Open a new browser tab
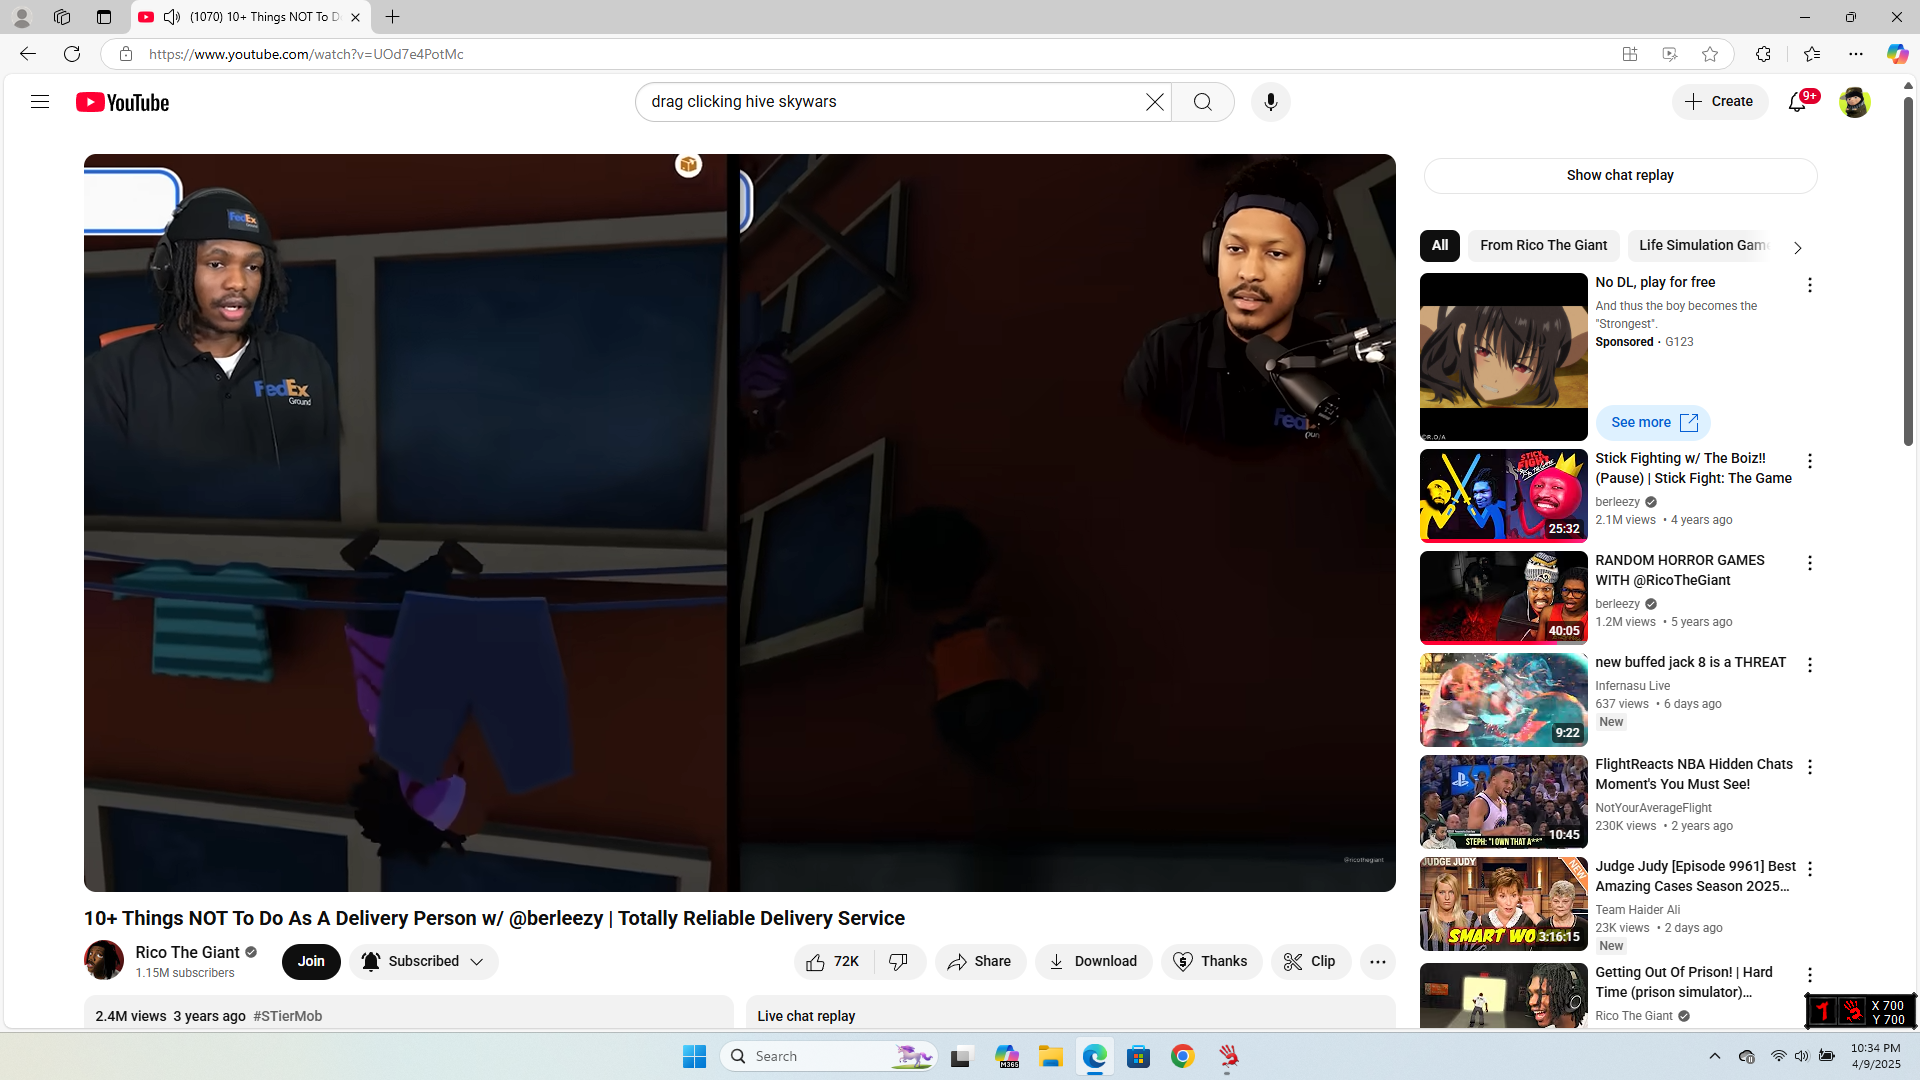This screenshot has width=1920, height=1080. [393, 17]
